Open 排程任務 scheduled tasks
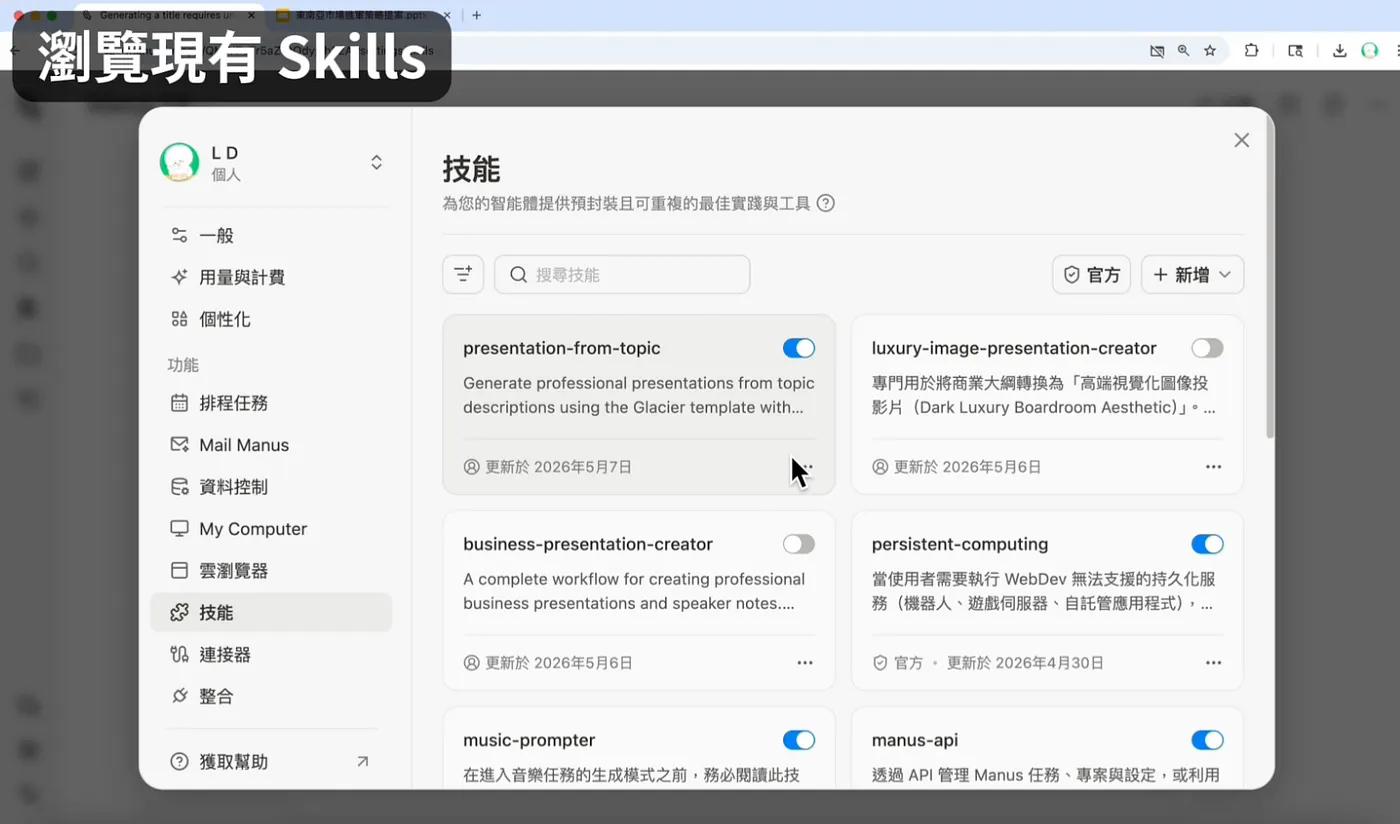 tap(271, 403)
